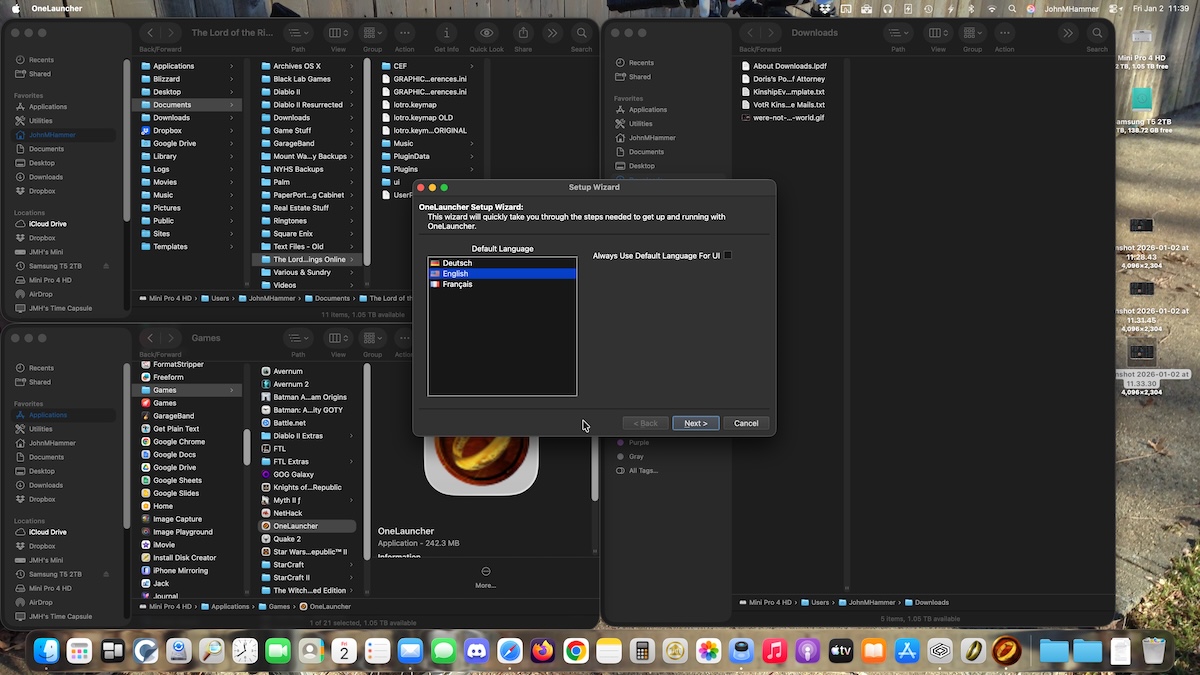The image size is (1200, 675).
Task: Click AirDrop in Lord of the Rings sidebar
Action: click(41, 294)
